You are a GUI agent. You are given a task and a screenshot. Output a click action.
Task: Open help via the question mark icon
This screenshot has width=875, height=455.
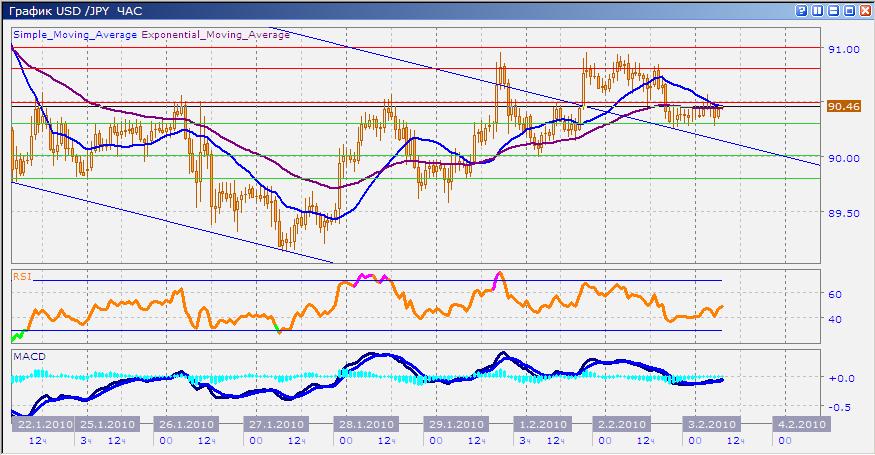[x=801, y=11]
